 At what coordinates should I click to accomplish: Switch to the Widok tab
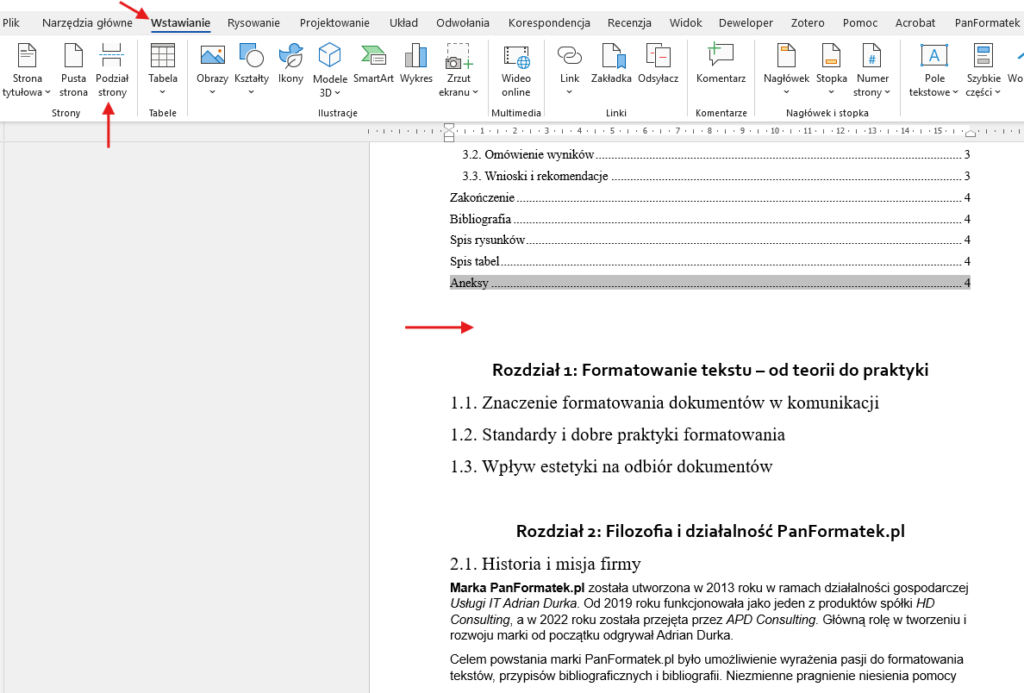click(686, 23)
